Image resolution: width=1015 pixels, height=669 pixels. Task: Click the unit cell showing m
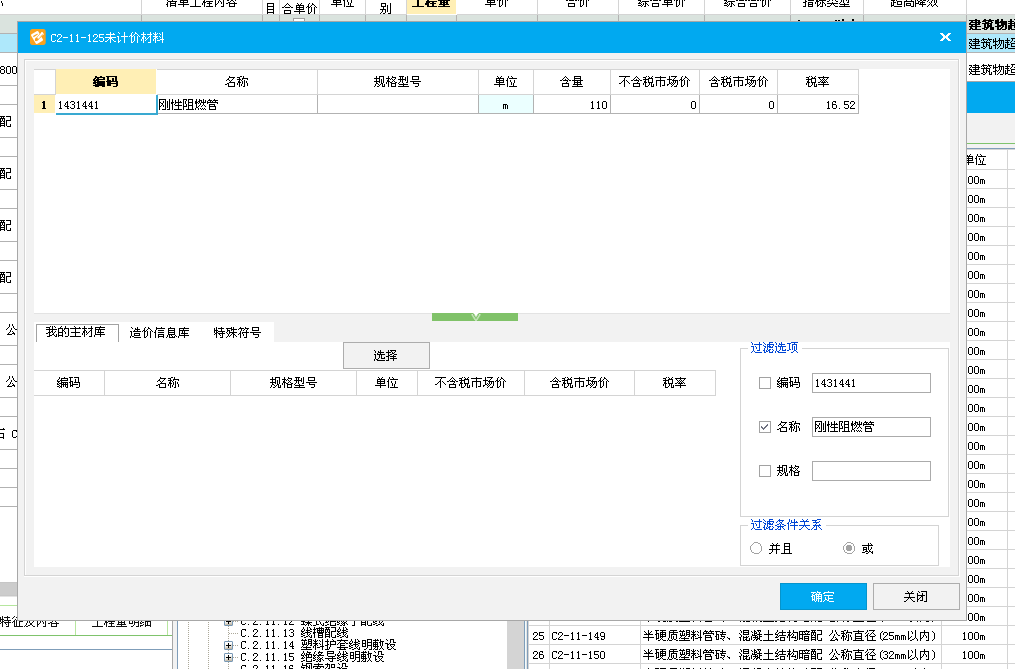pos(506,105)
